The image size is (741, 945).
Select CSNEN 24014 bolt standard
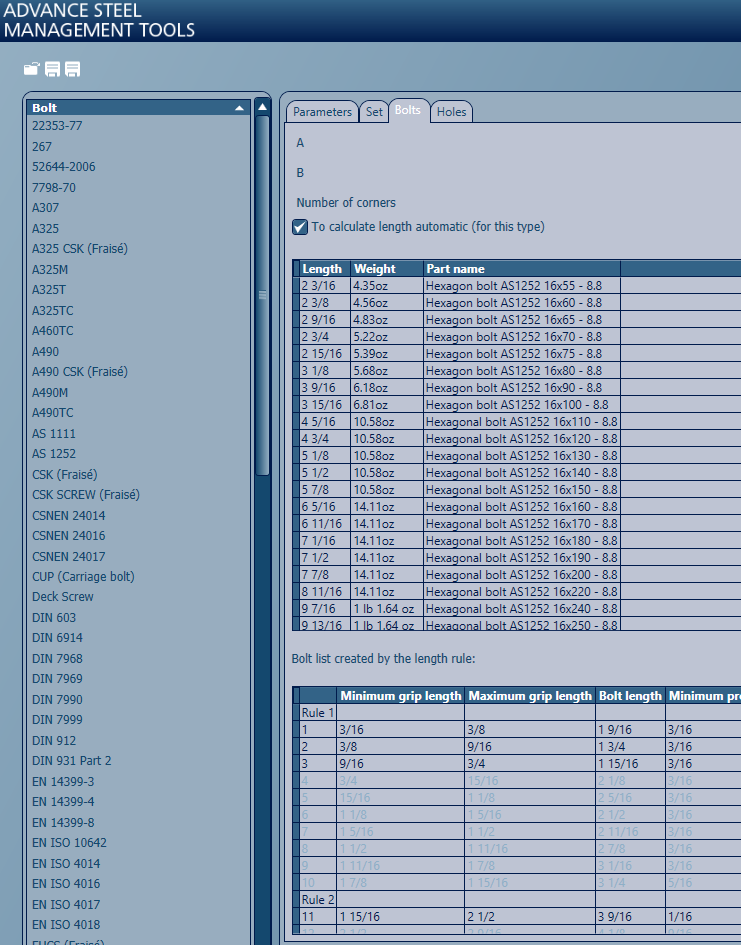tap(69, 515)
